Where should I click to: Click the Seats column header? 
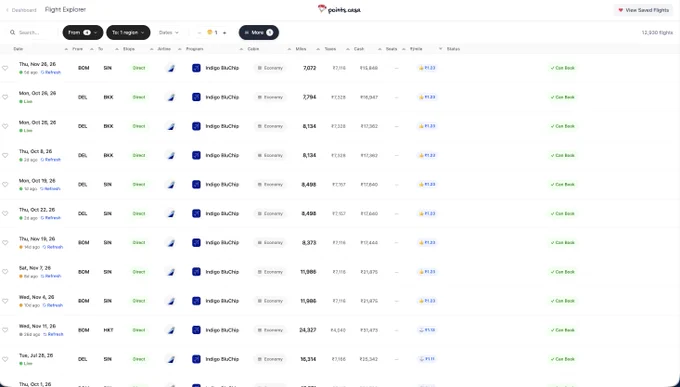(392, 49)
